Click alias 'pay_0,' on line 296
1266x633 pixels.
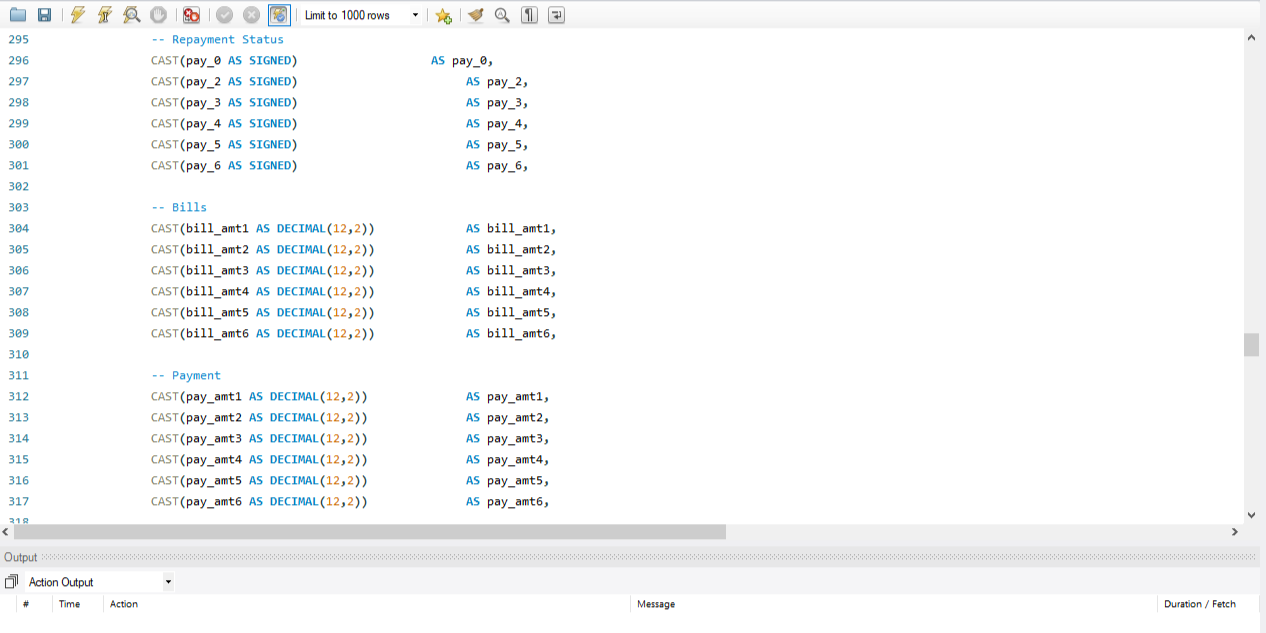tap(473, 61)
